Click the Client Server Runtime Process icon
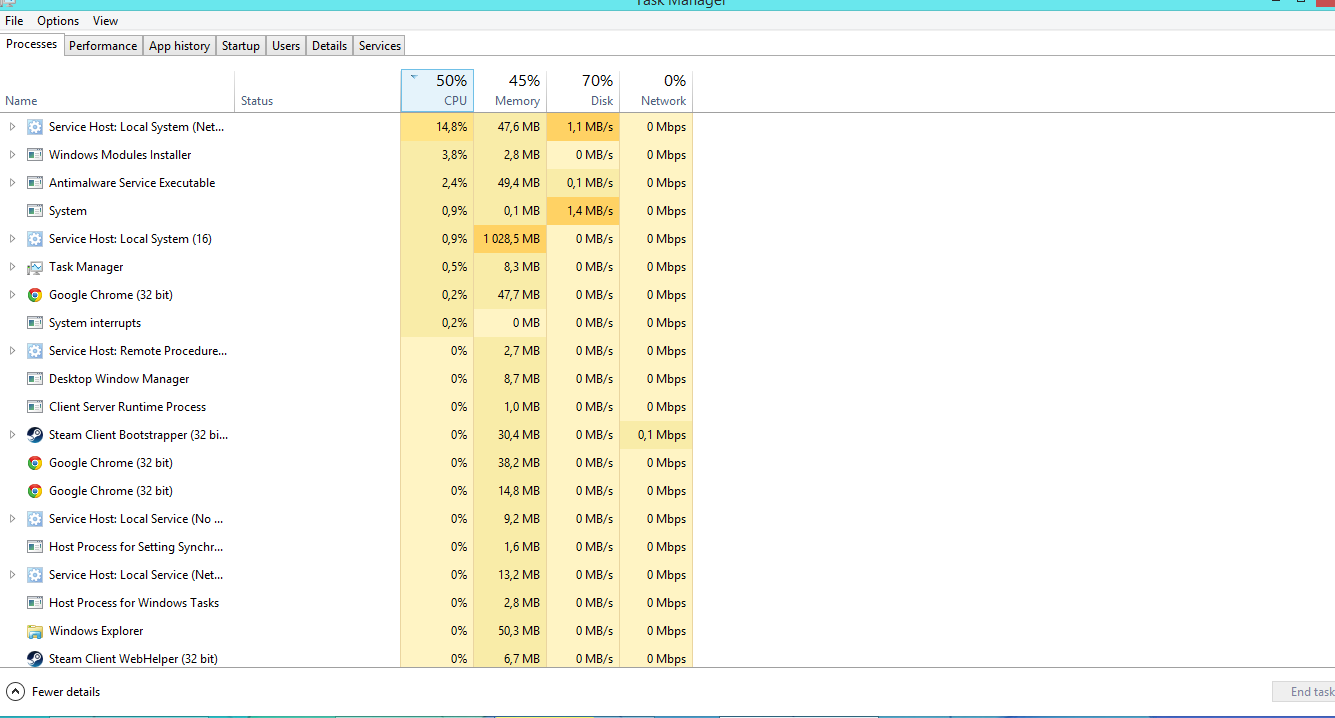The image size is (1335, 718). 35,407
